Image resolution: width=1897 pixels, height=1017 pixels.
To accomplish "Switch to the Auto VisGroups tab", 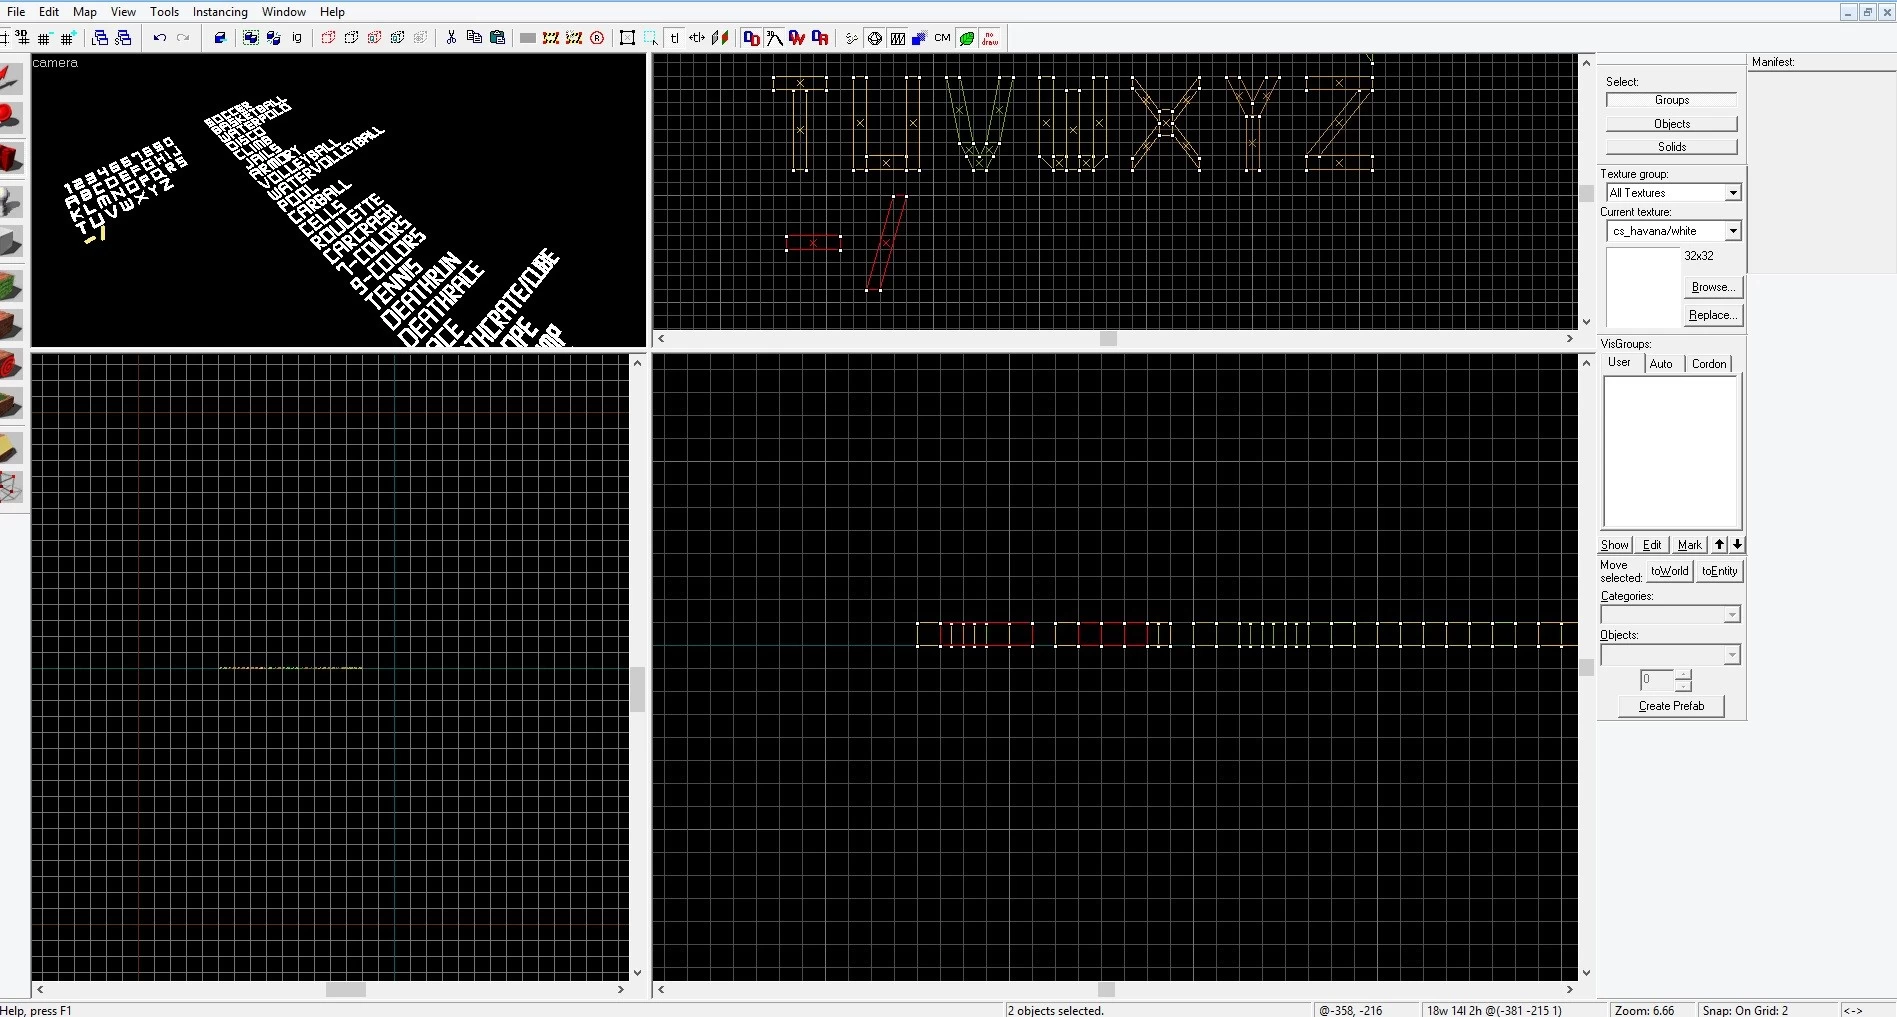I will [x=1661, y=364].
